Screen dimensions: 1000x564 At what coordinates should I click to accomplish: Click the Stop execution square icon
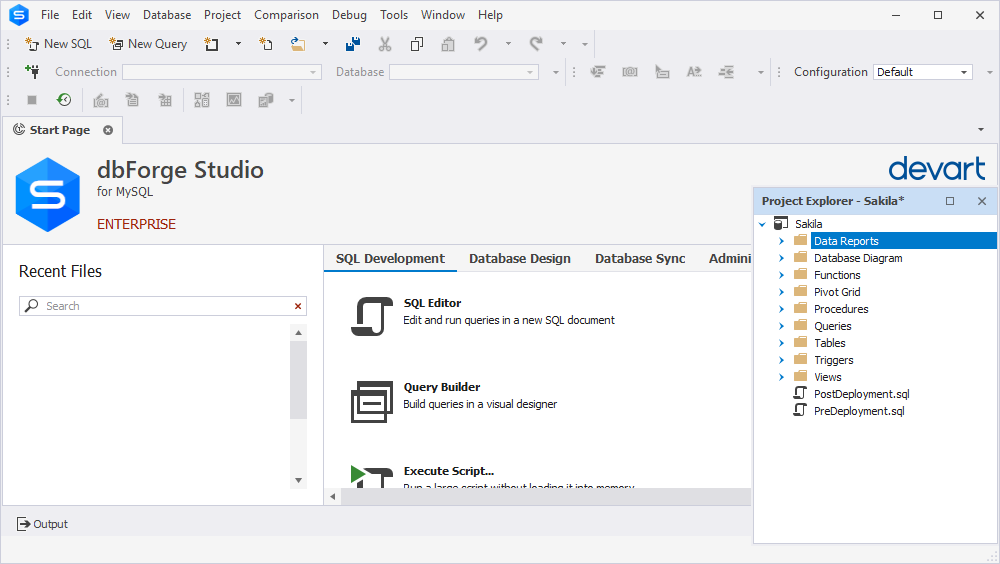click(32, 100)
